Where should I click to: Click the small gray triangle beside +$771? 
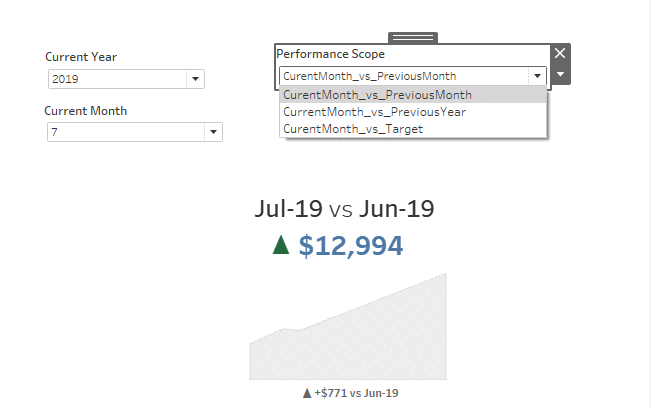(x=307, y=393)
